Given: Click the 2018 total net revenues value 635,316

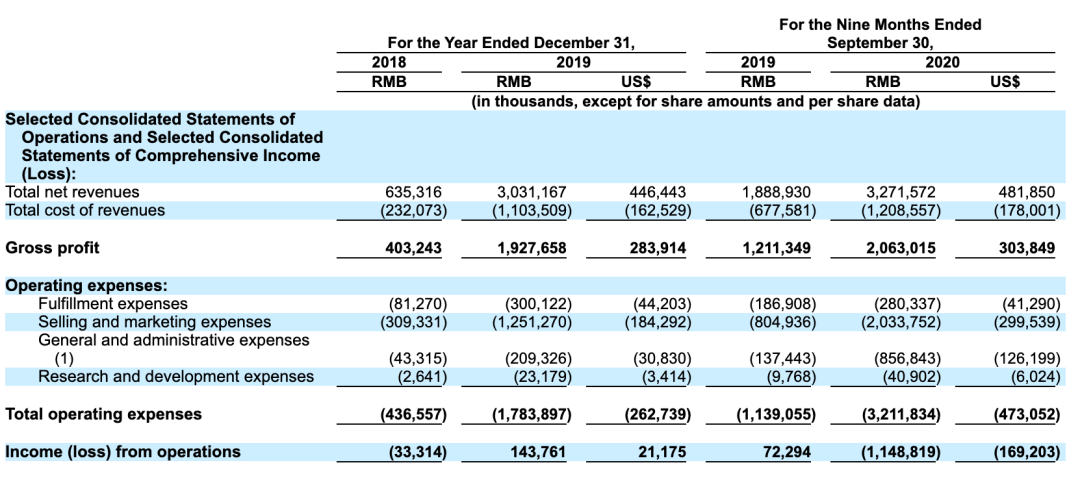Looking at the screenshot, I should click(413, 192).
